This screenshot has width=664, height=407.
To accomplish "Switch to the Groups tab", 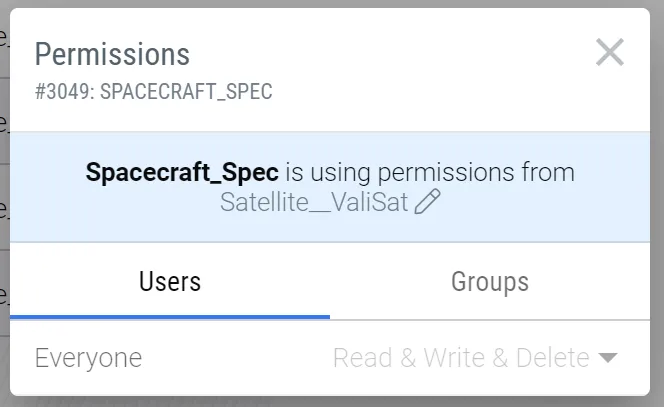I will (490, 282).
